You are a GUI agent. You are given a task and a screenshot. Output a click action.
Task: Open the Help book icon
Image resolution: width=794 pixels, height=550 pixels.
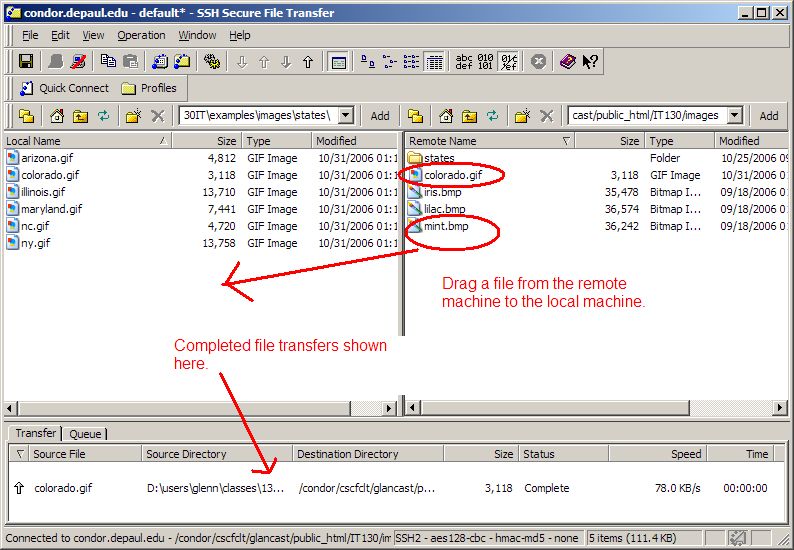pos(568,61)
